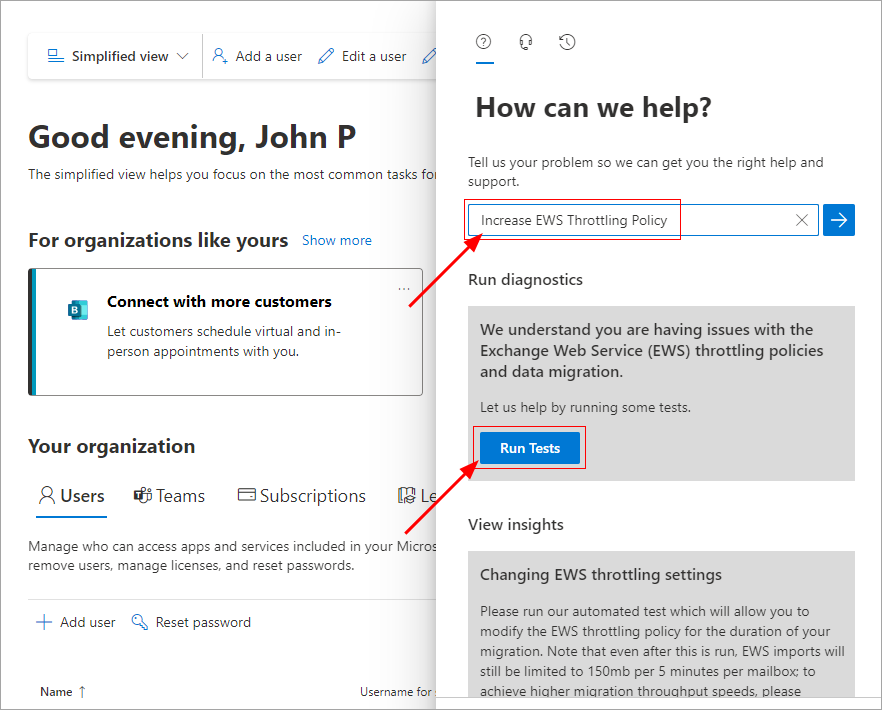Open the history clock tab

pyautogui.click(x=567, y=42)
